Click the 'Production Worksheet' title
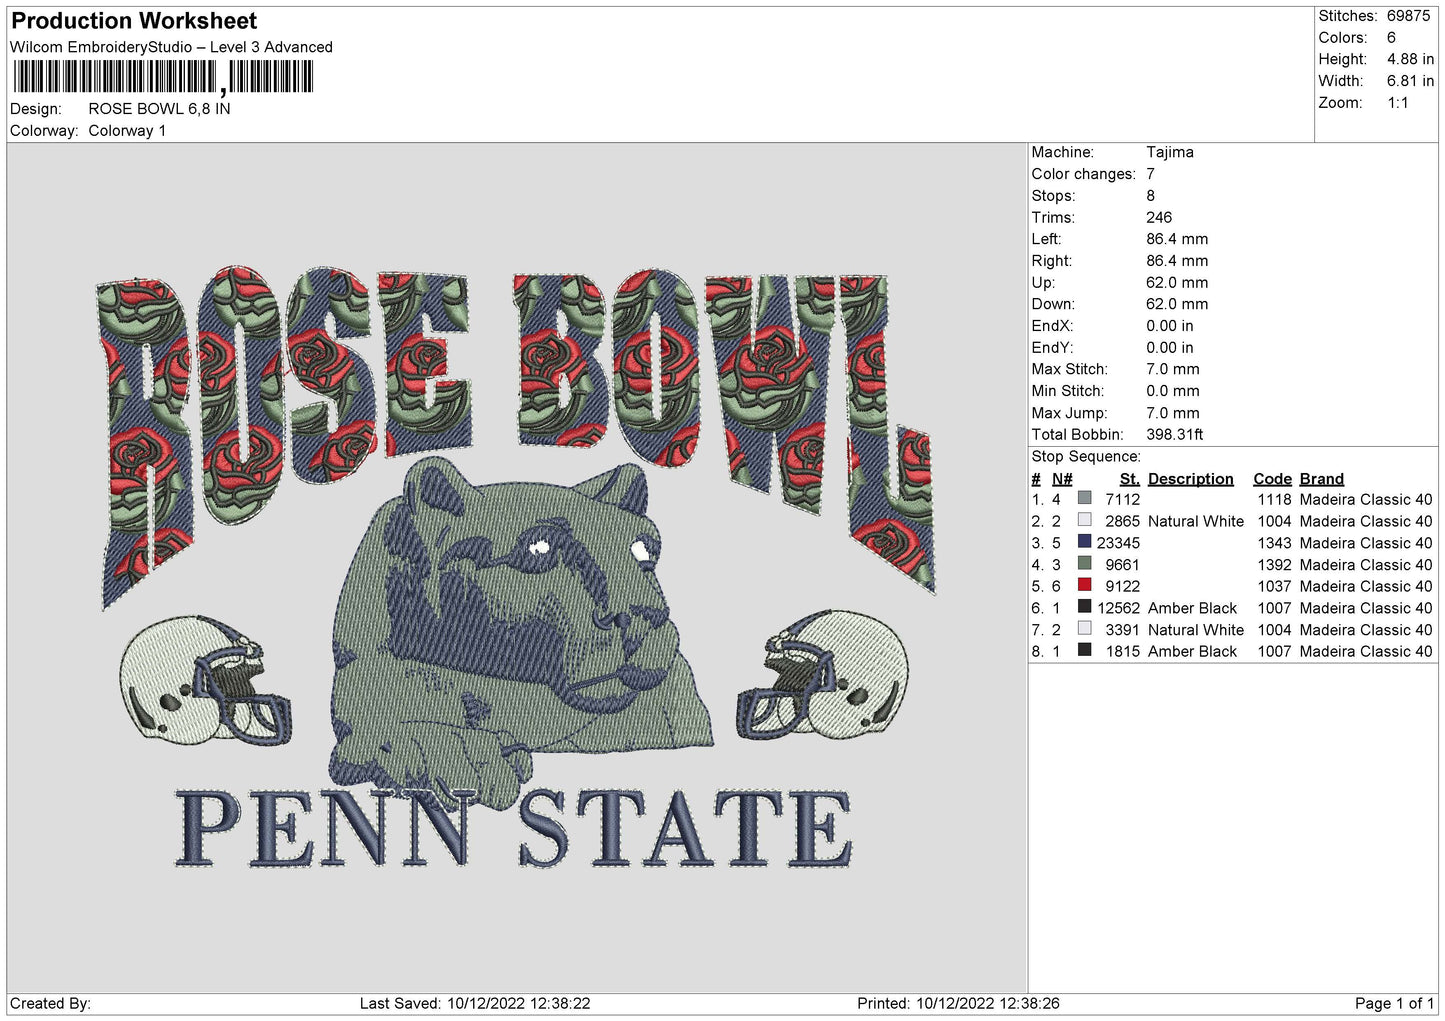This screenshot has height=1021, width=1445. pyautogui.click(x=134, y=21)
